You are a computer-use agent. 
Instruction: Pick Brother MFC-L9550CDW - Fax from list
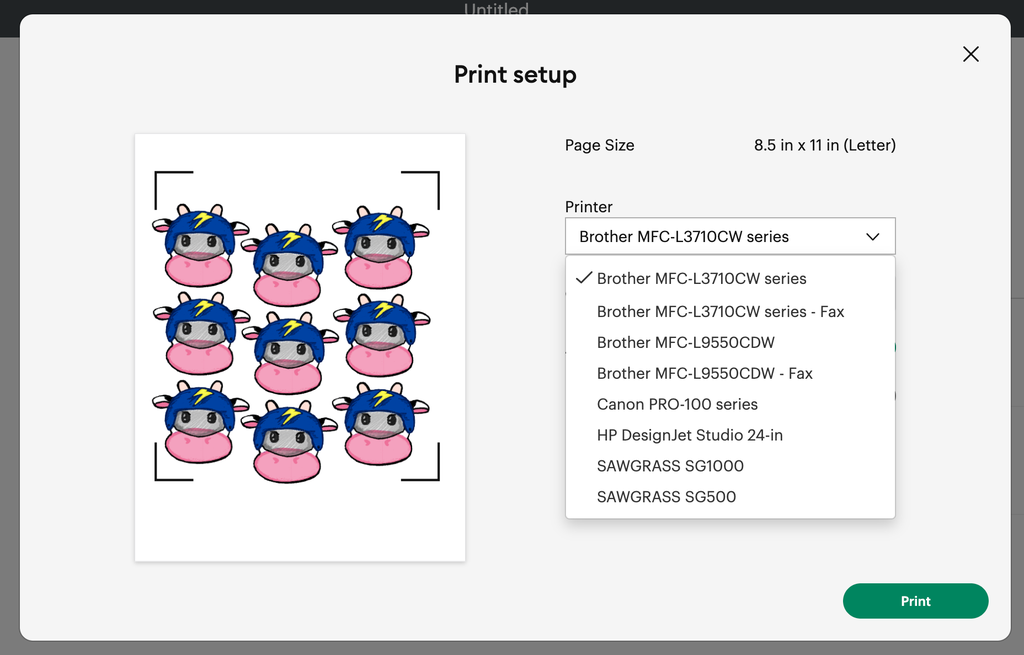[x=704, y=374]
